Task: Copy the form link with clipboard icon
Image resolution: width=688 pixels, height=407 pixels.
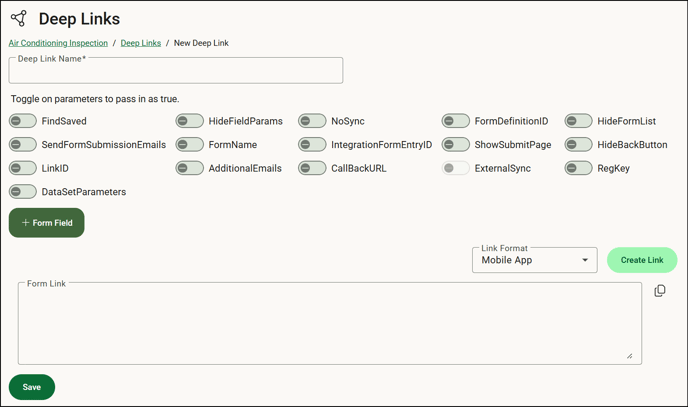Action: coord(659,291)
